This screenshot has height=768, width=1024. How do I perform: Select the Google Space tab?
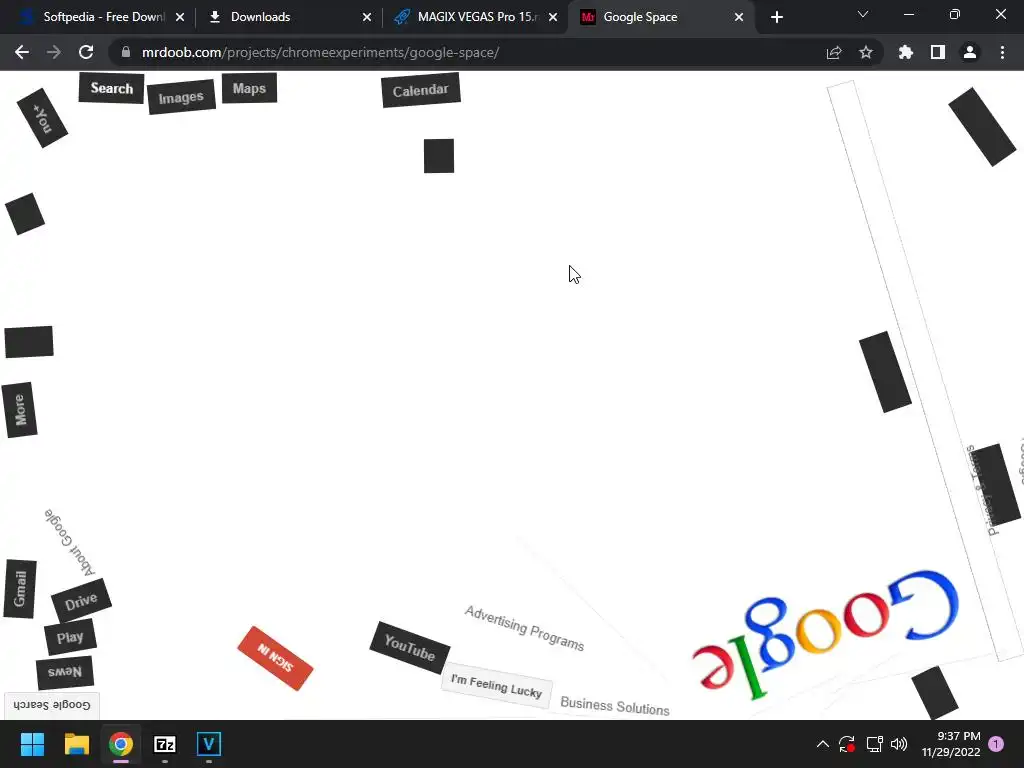point(661,17)
